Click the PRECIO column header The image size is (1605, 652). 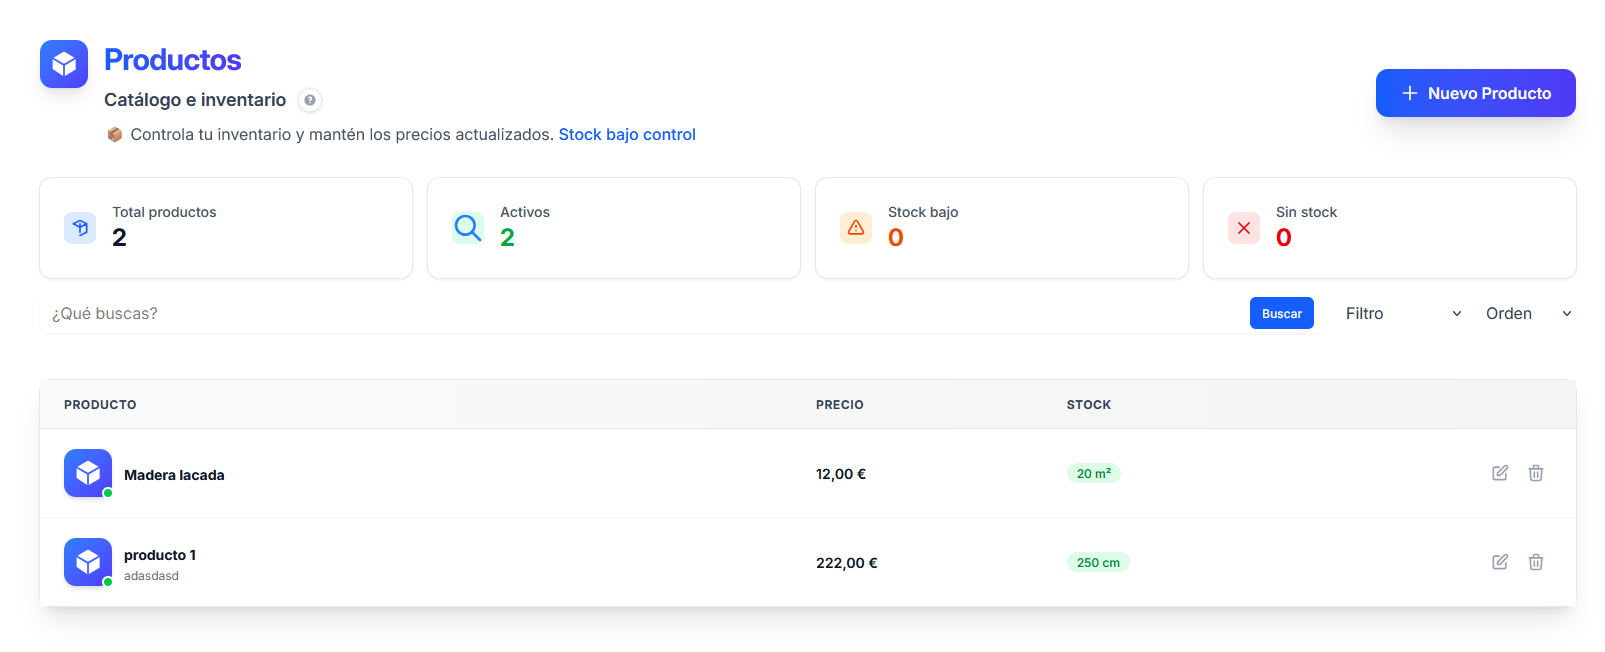840,405
